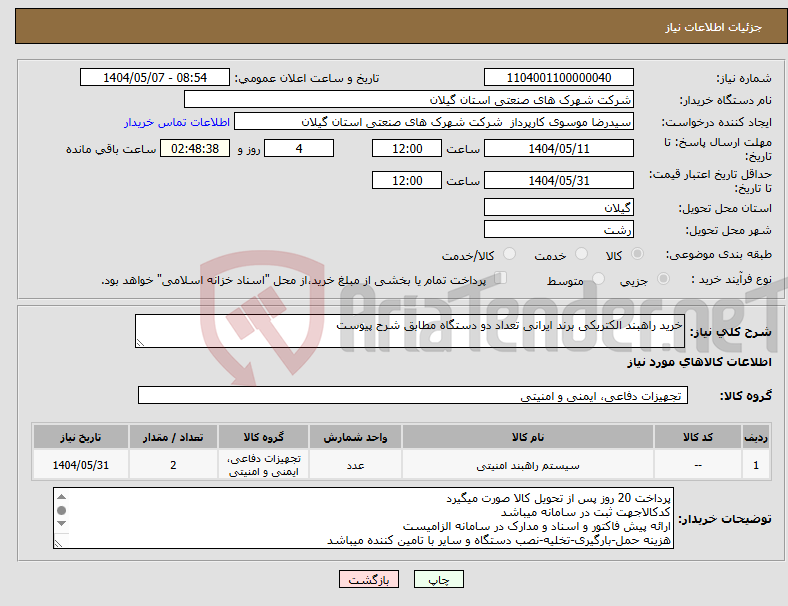Screen dimensions: 788x606
Task: Click the response deadline date 1404/05/11
Action: 558,148
